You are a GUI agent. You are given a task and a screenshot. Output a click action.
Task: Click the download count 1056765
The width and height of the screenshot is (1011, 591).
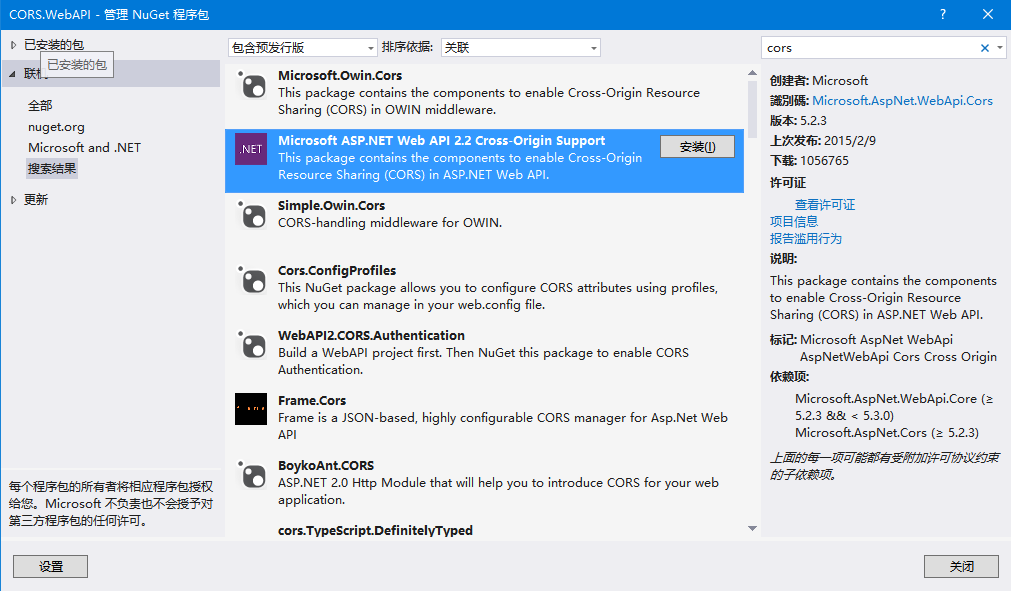pos(824,160)
